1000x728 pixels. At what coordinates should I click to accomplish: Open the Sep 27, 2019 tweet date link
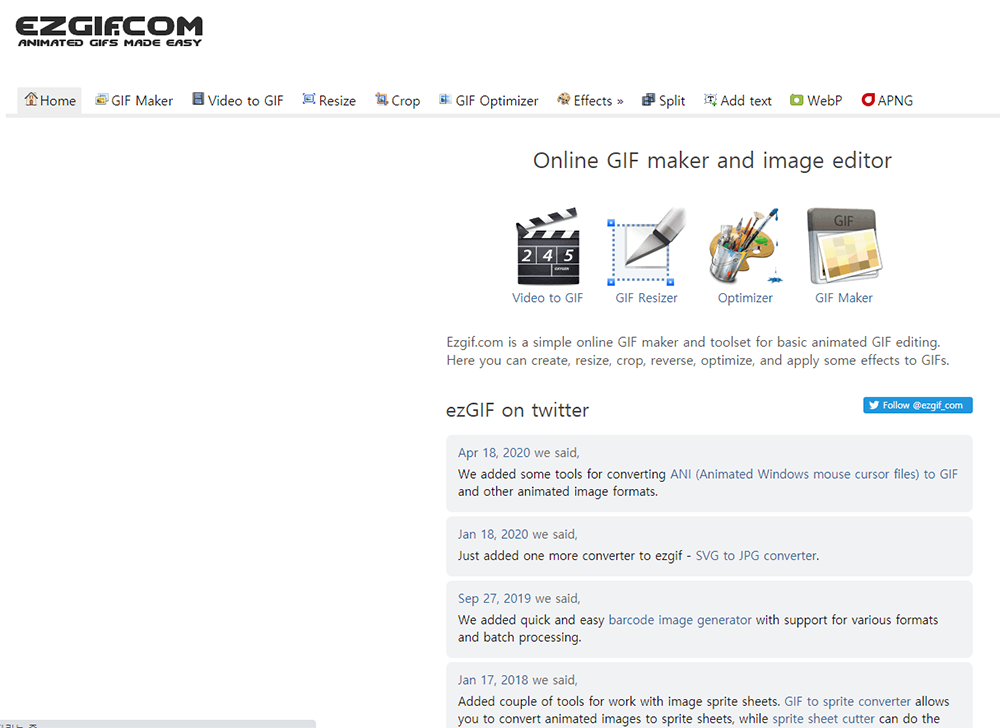coord(494,599)
